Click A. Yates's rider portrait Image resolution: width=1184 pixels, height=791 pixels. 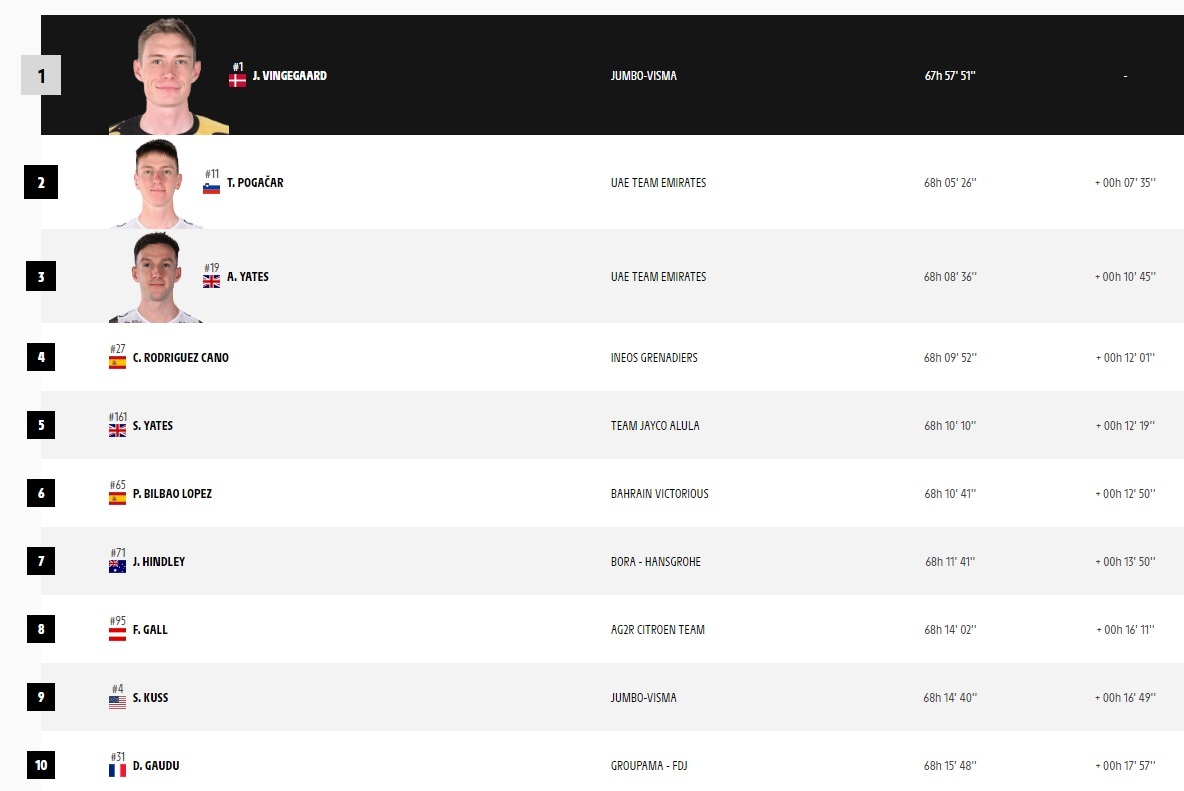(157, 278)
